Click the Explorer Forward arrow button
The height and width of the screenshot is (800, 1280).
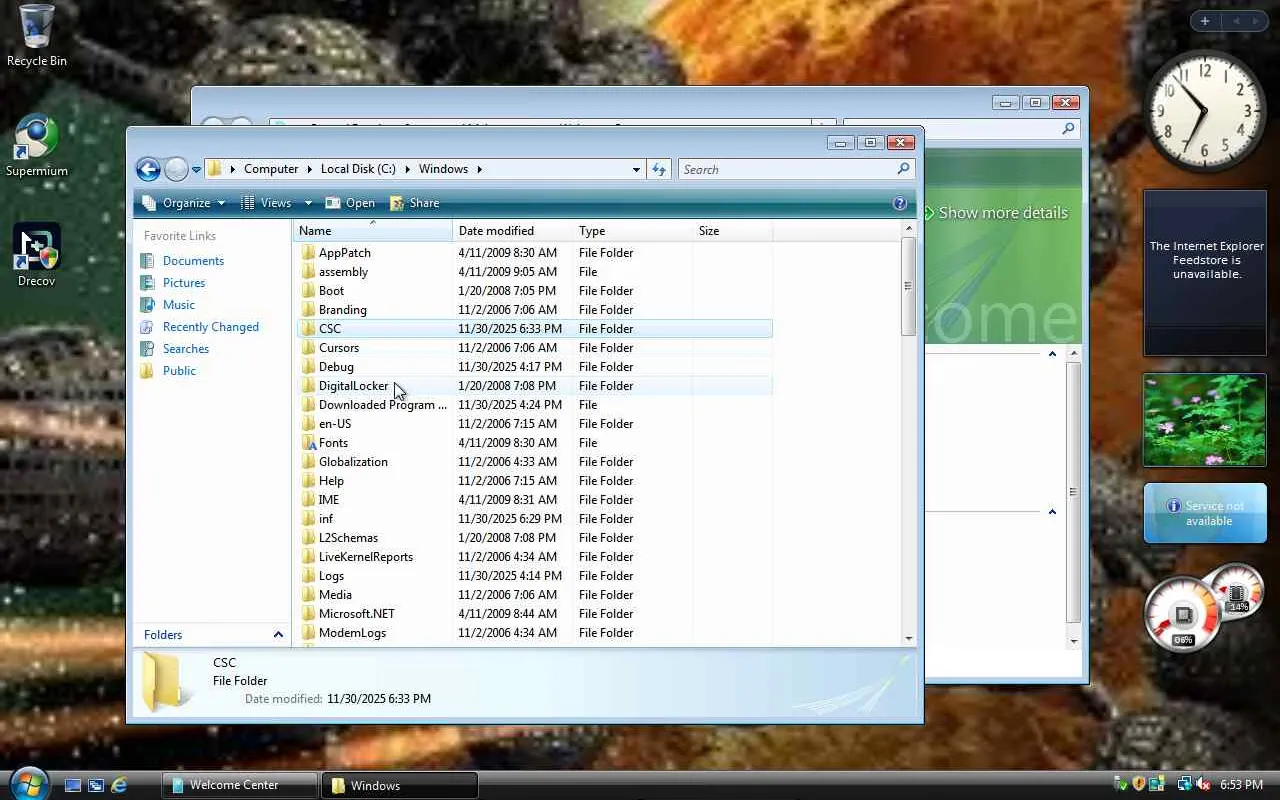[x=176, y=169]
